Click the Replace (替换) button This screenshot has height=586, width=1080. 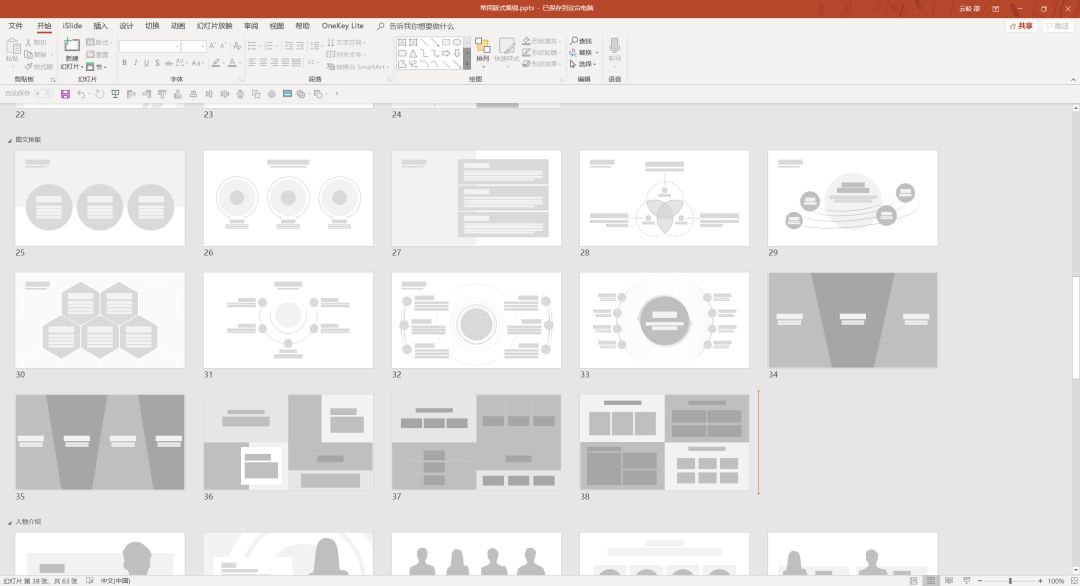point(583,52)
